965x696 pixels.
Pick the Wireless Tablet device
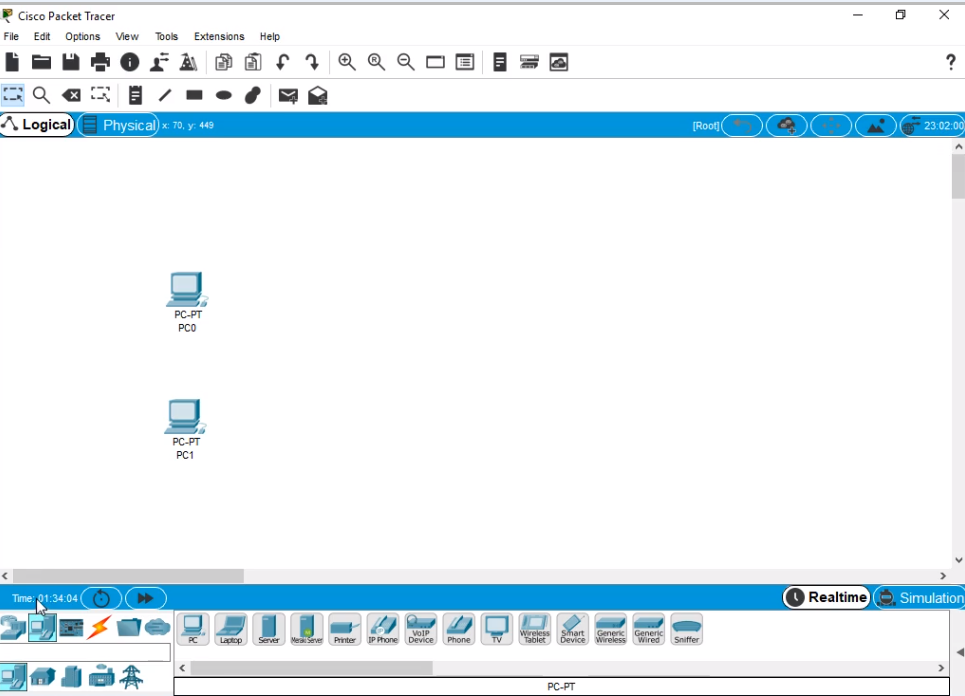tap(535, 630)
